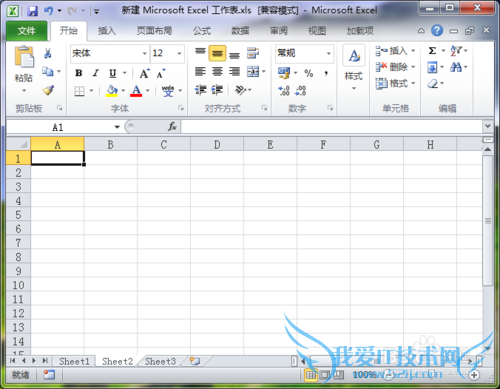
Task: Click in the formula bar input
Action: 332,127
